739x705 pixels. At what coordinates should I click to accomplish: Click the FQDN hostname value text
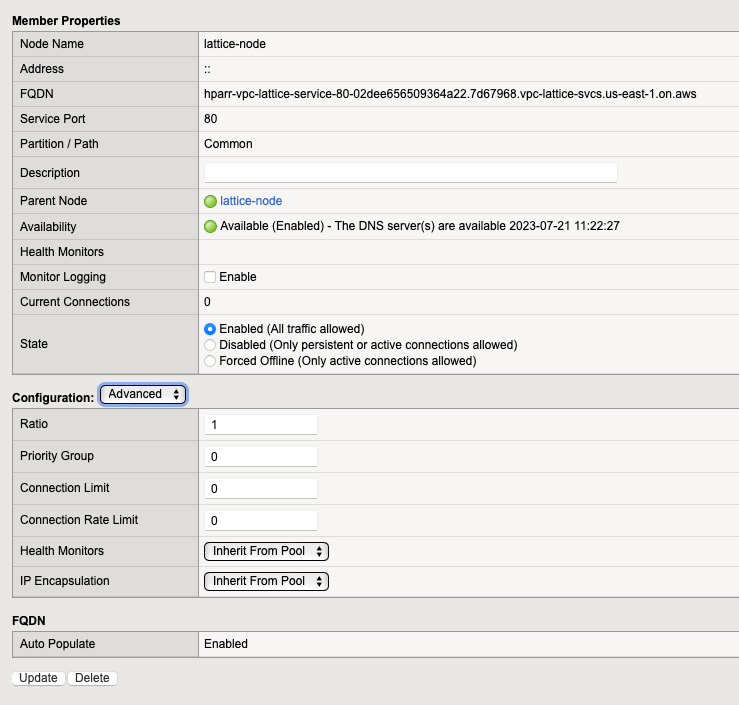450,94
